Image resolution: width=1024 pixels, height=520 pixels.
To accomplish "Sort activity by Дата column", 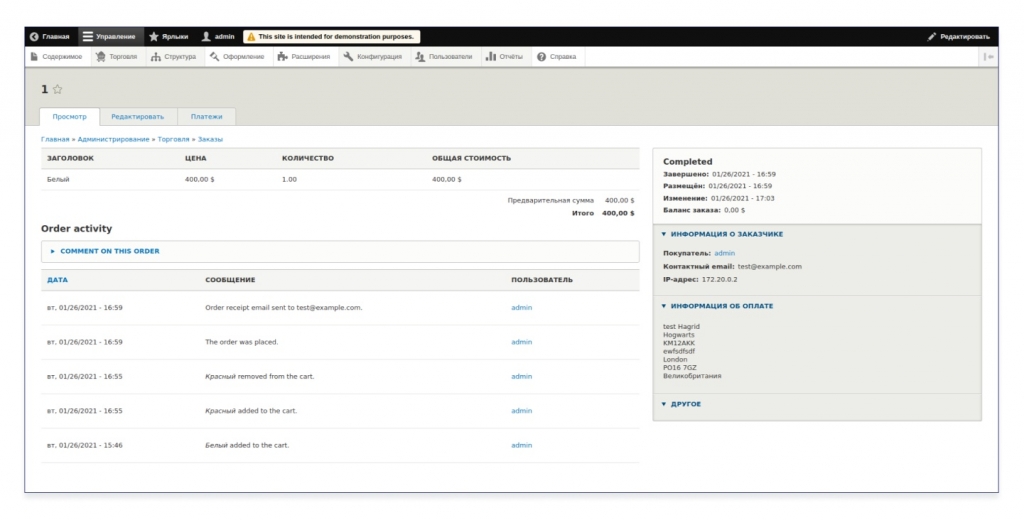I will click(57, 280).
